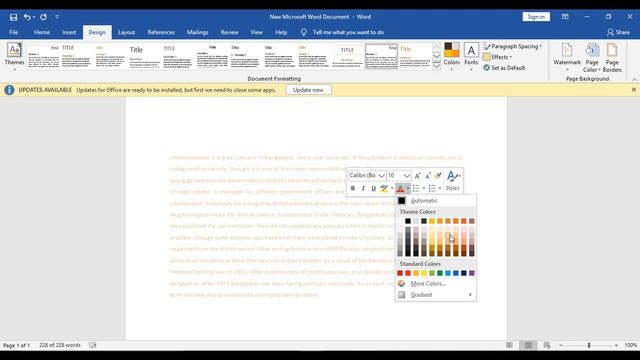Apply text highlight color in mini toolbar

click(x=384, y=189)
